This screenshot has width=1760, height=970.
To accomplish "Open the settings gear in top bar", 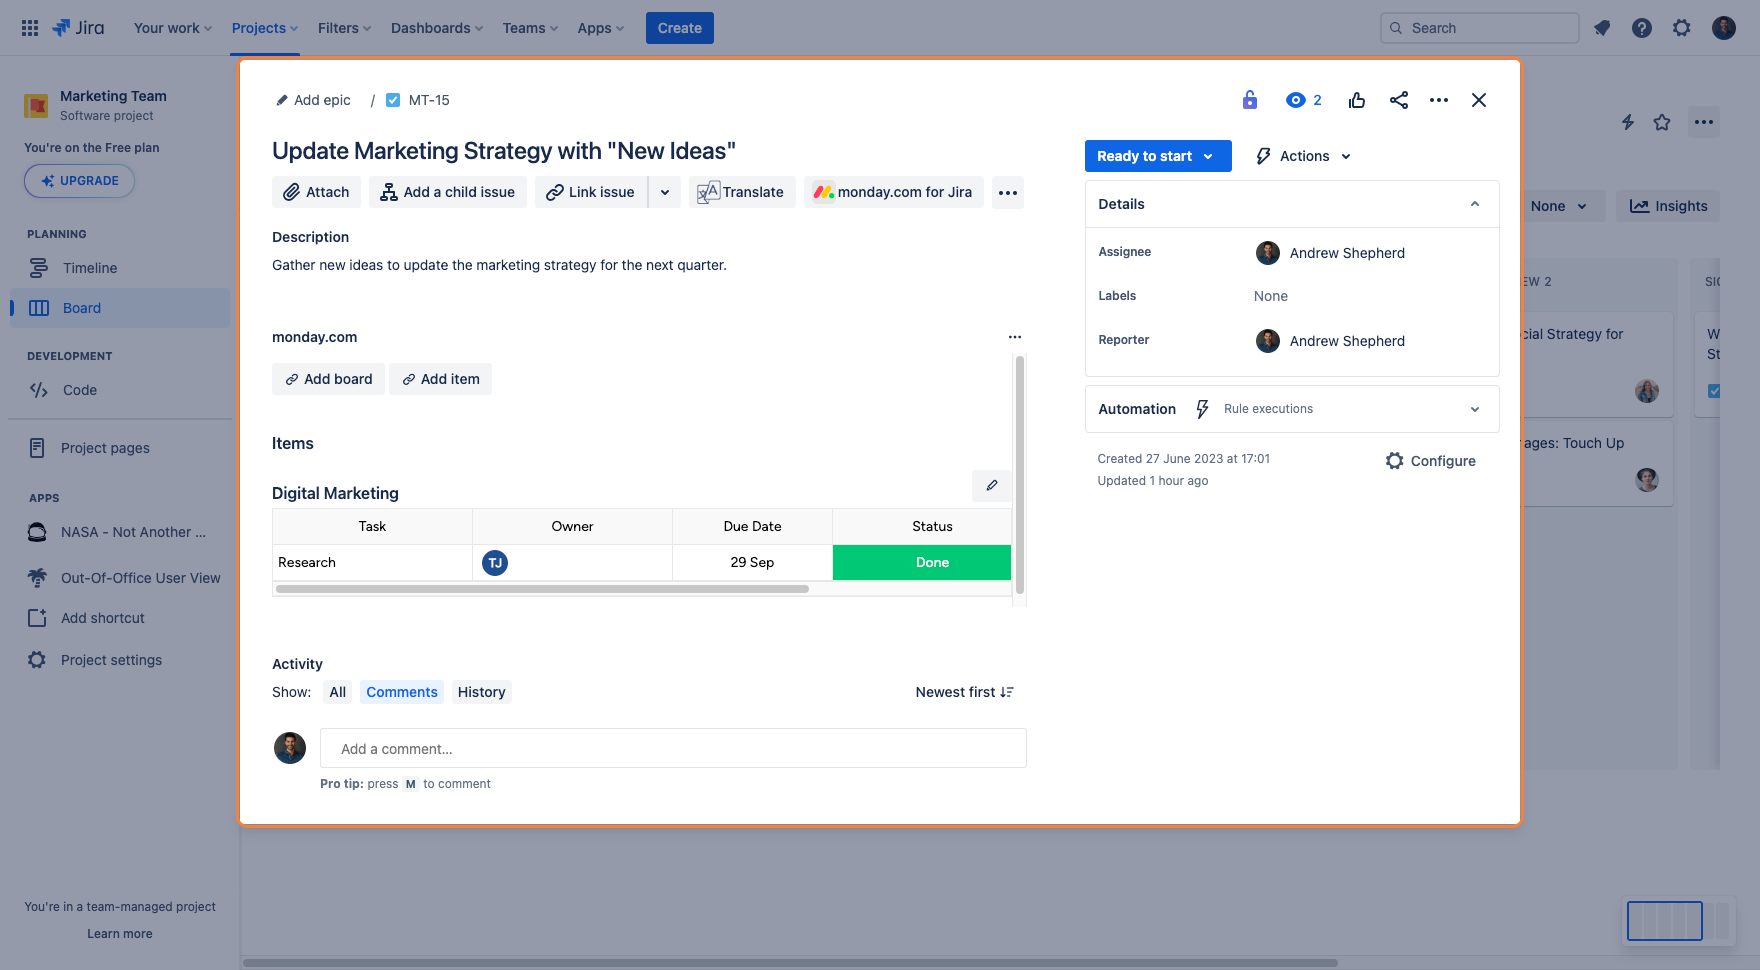I will [x=1682, y=28].
